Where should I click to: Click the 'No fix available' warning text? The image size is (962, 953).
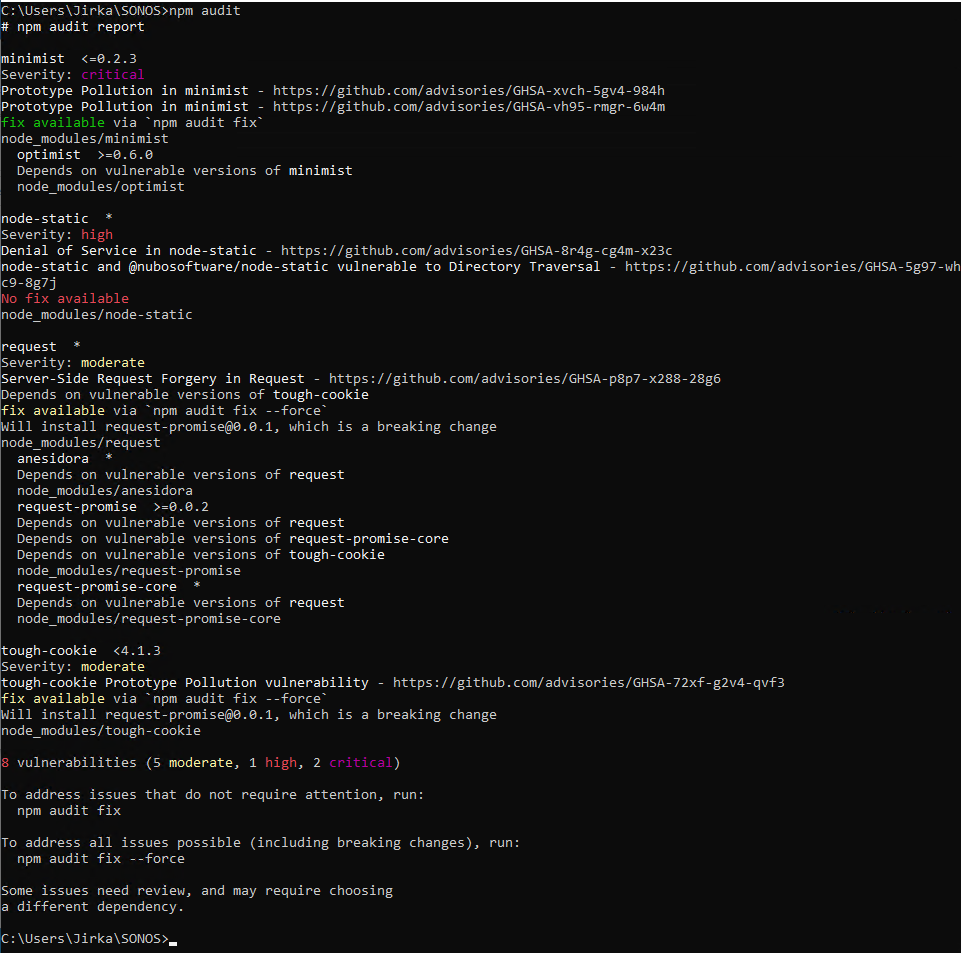64,298
